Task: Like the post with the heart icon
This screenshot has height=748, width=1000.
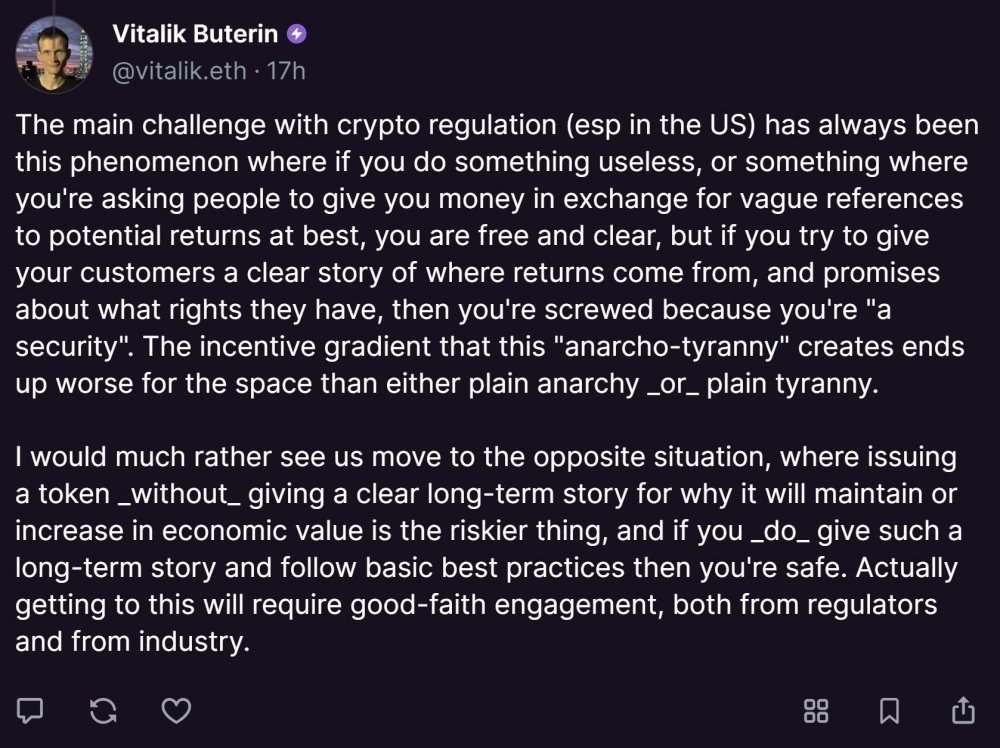Action: tap(176, 710)
